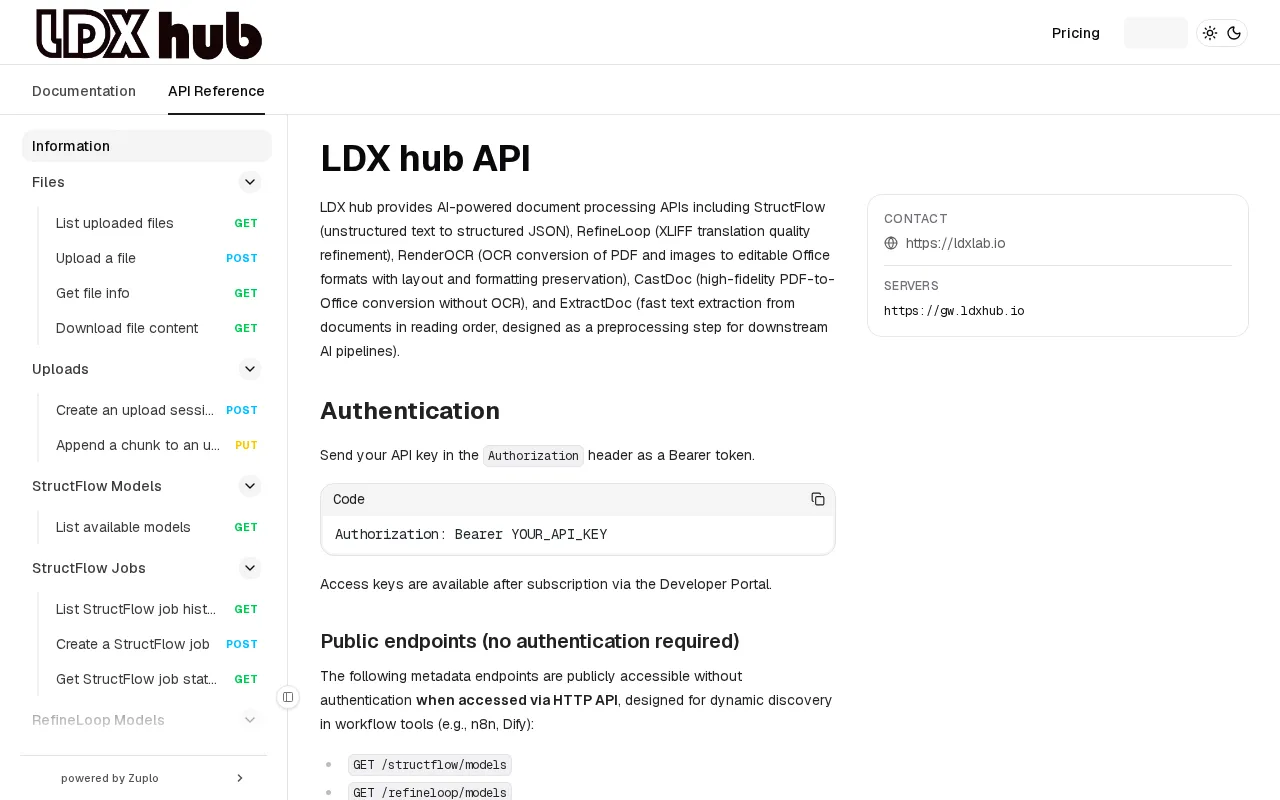Click the Uploads section label
This screenshot has width=1280, height=800.
tap(60, 369)
